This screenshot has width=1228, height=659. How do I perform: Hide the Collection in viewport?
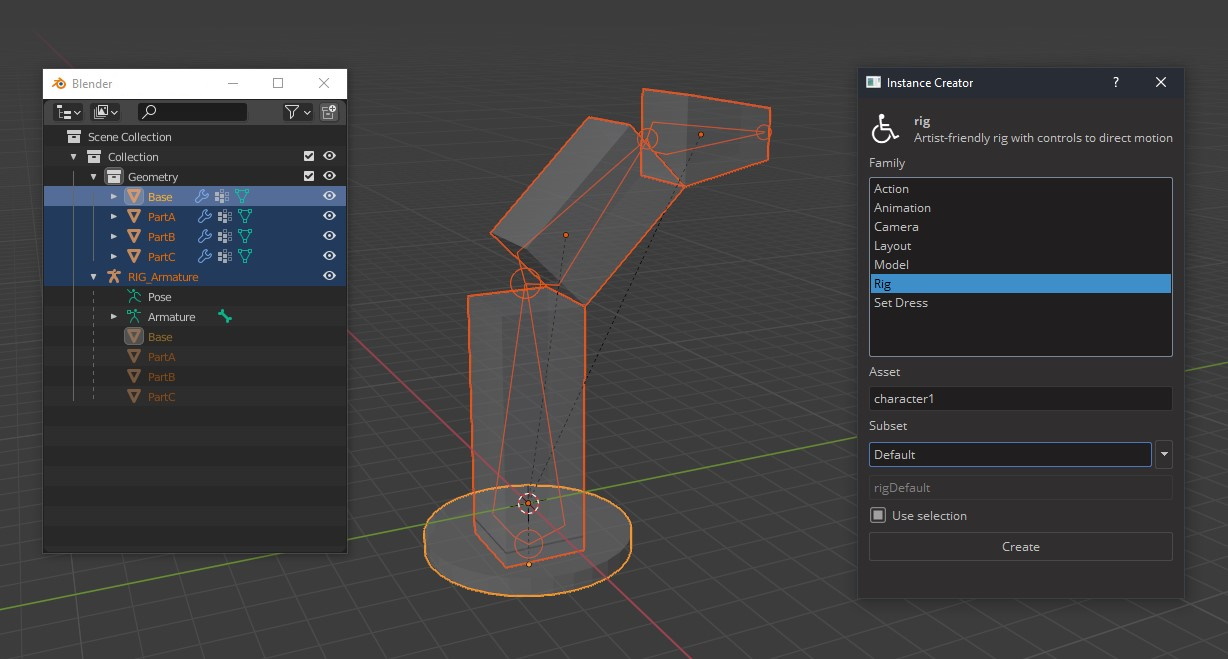pos(329,156)
